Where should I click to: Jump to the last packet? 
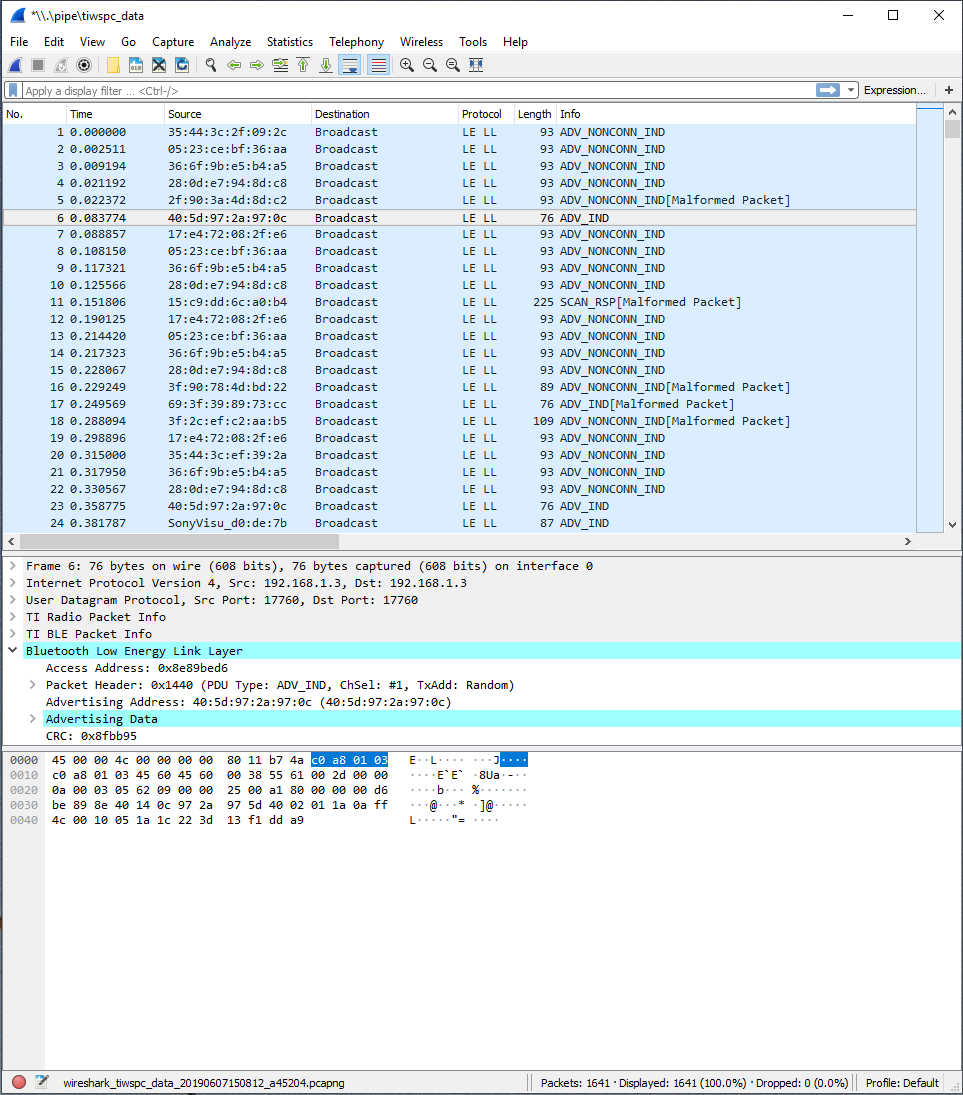point(325,66)
